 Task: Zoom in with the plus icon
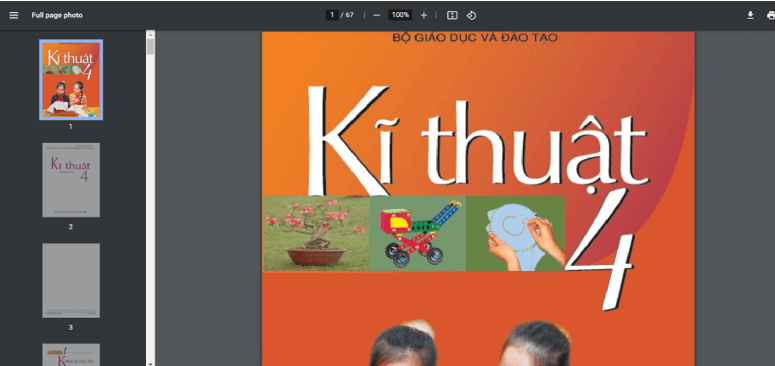(424, 15)
